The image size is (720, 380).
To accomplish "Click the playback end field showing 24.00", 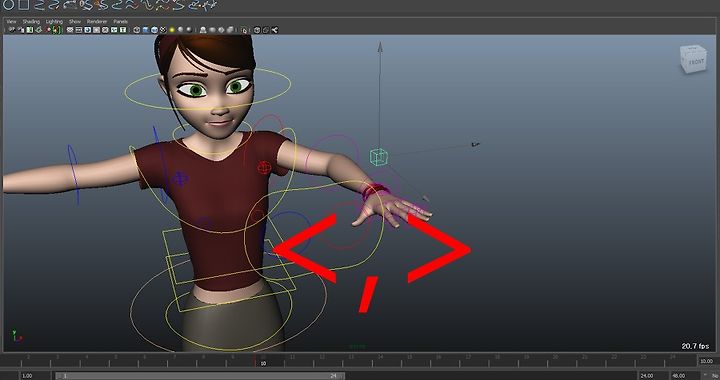I will [653, 376].
